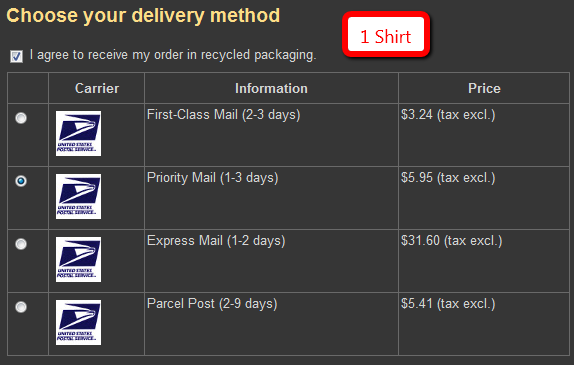The width and height of the screenshot is (574, 365).
Task: Click the red 1 Shirt callout box
Action: tap(386, 34)
